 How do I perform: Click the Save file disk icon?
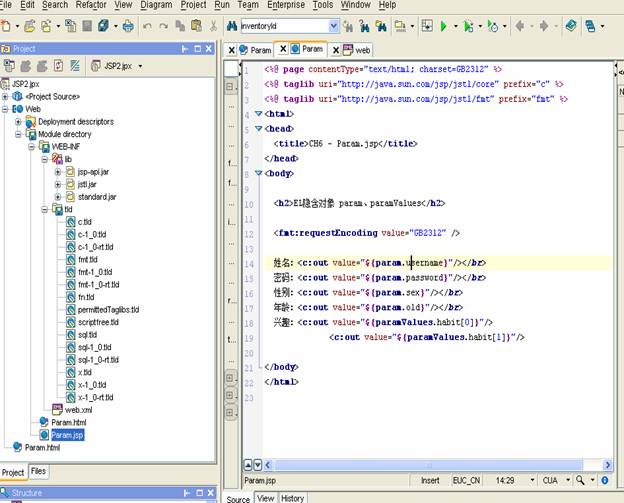(87, 26)
